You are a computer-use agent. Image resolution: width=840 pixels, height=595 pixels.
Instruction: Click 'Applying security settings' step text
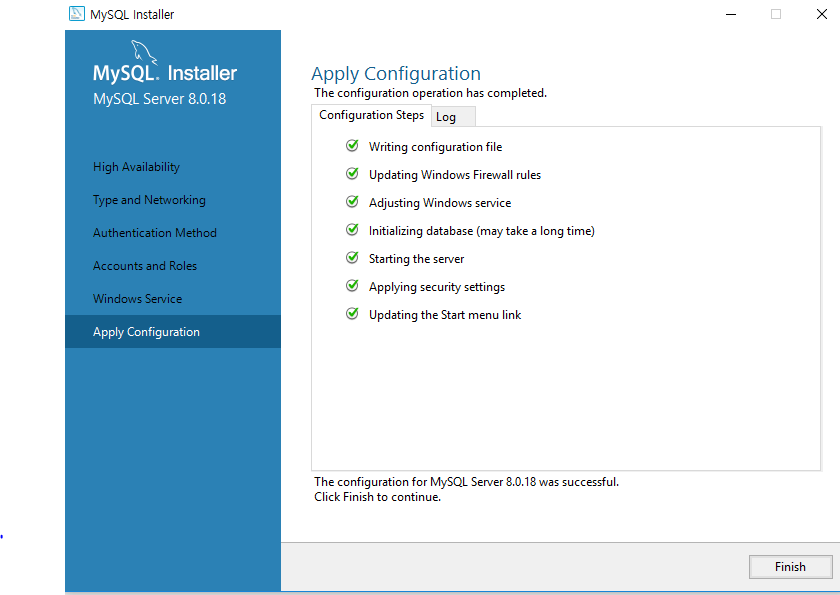point(437,287)
